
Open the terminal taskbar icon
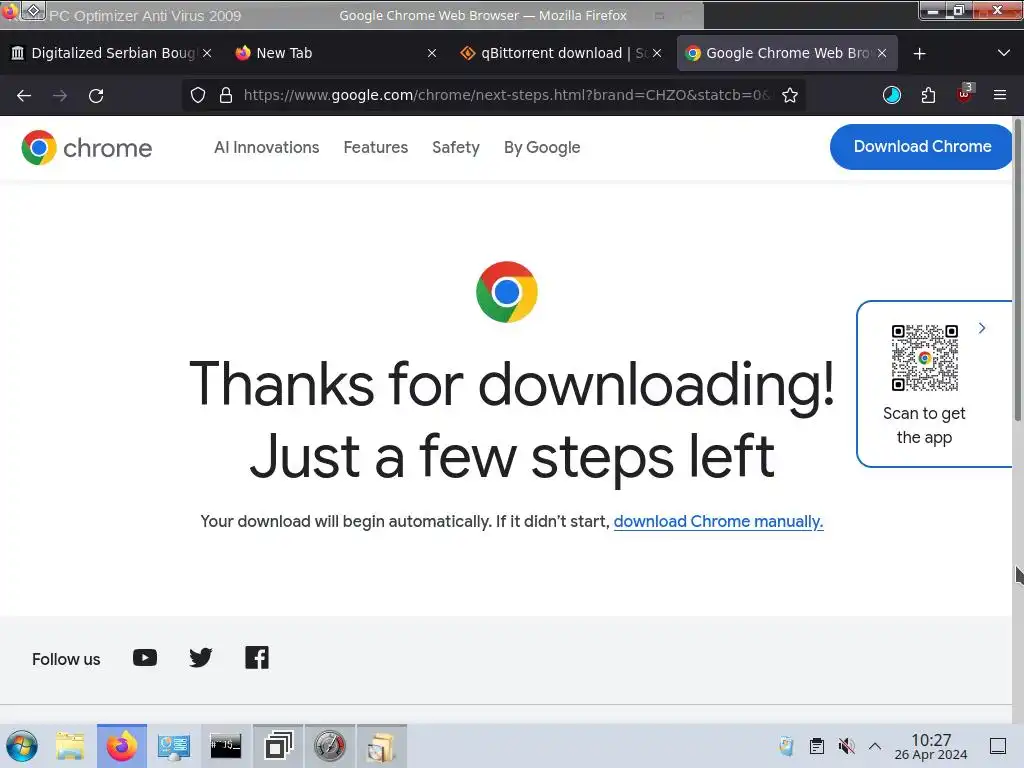point(225,746)
